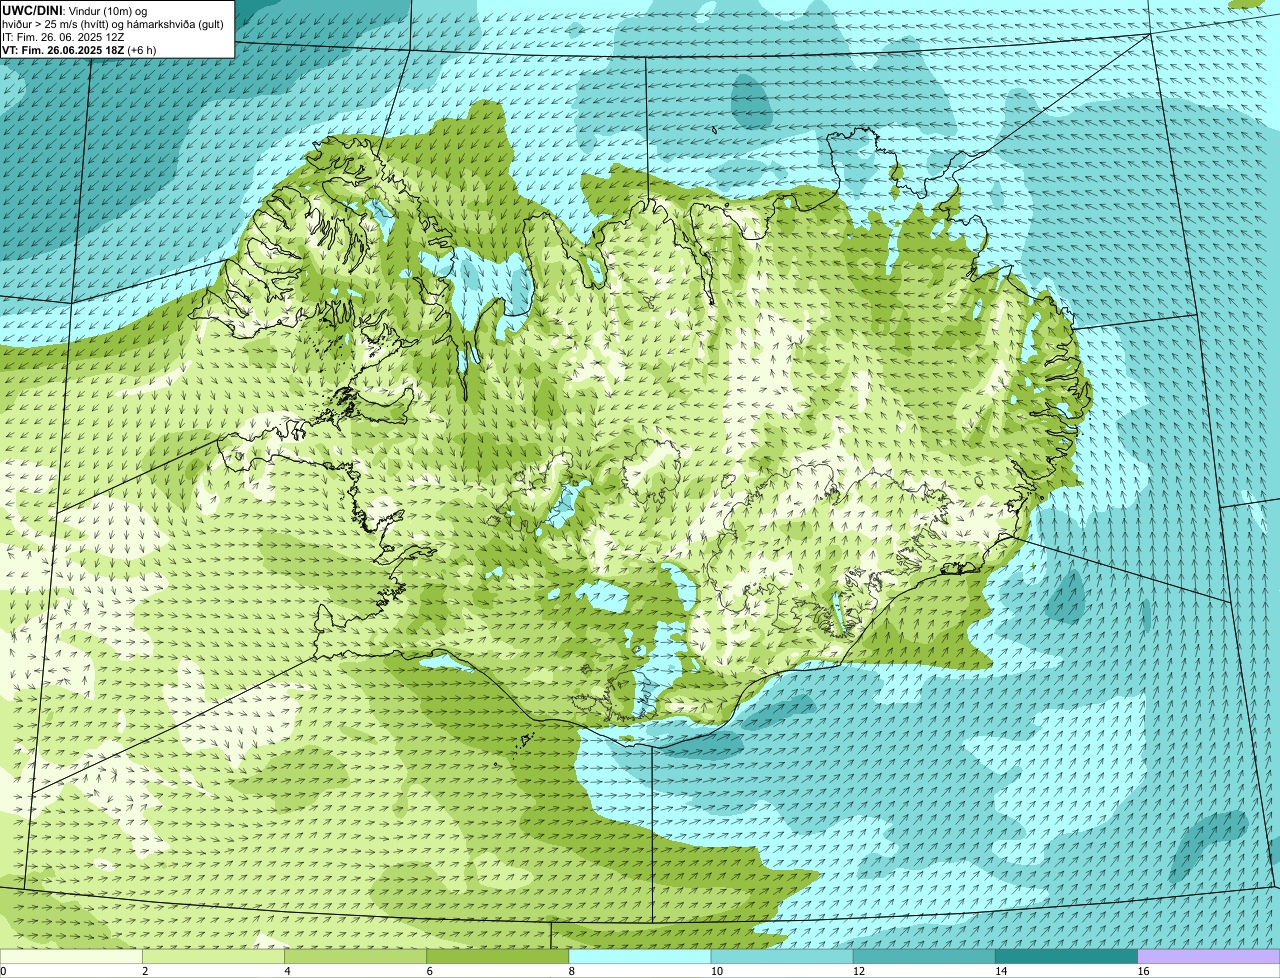Click the 'UWC/DINI: Vindur (10m) og' title line
This screenshot has width=1280, height=978.
pyautogui.click(x=75, y=10)
